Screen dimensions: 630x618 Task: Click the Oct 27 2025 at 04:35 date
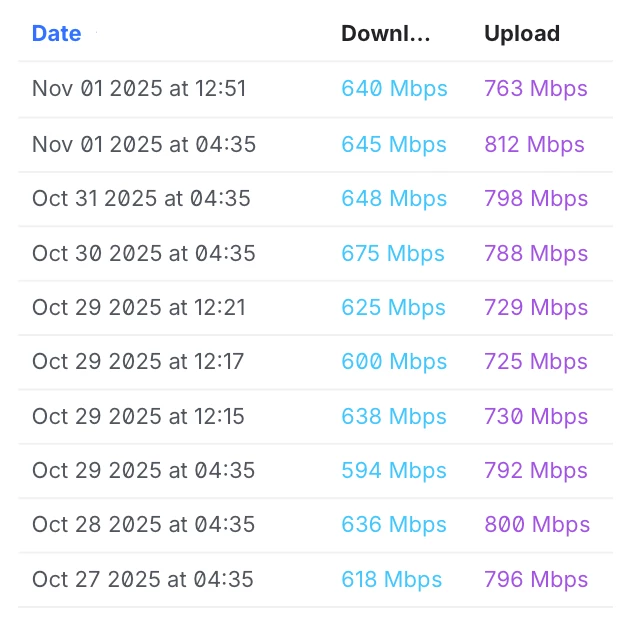point(143,579)
